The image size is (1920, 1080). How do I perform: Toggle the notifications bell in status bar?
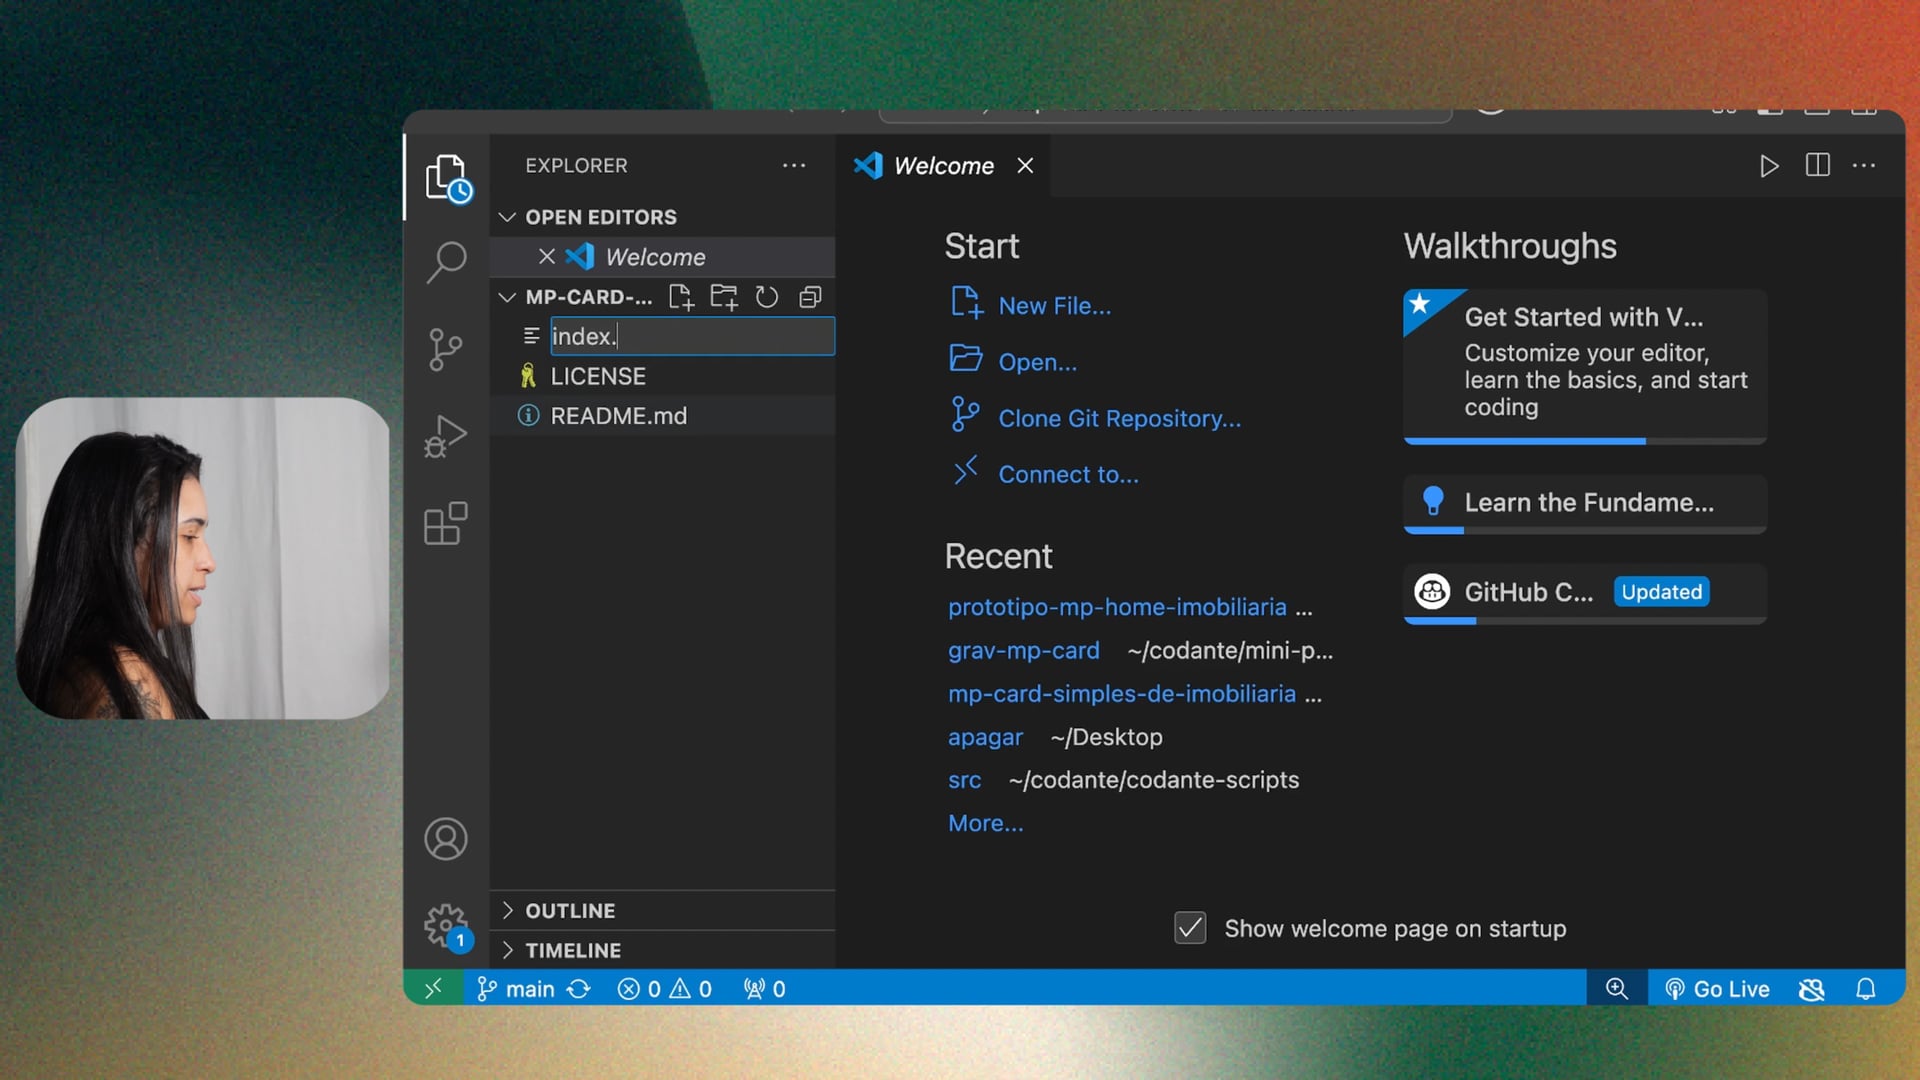tap(1865, 989)
